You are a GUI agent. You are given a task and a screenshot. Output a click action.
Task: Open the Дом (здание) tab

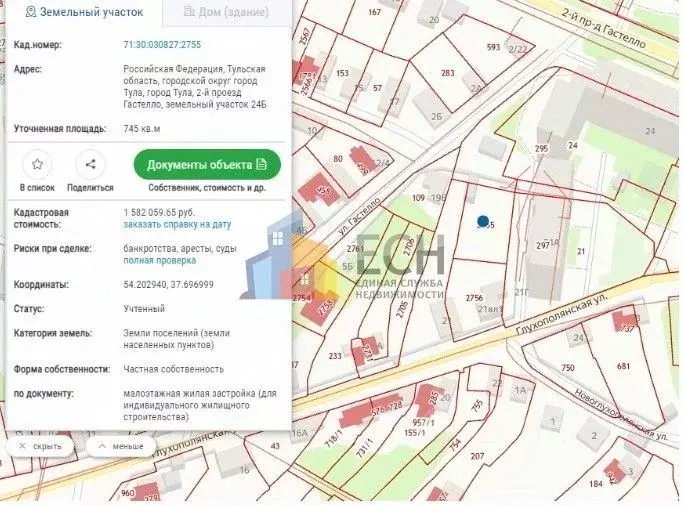point(226,12)
